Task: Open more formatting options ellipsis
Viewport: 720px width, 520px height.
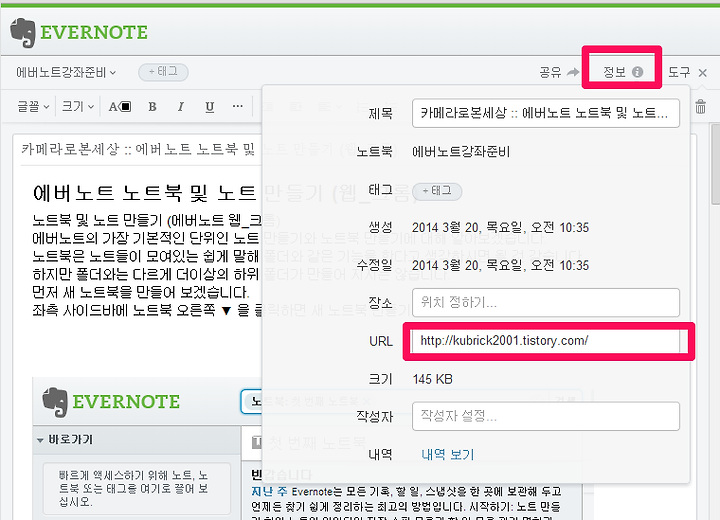Action: [x=237, y=106]
